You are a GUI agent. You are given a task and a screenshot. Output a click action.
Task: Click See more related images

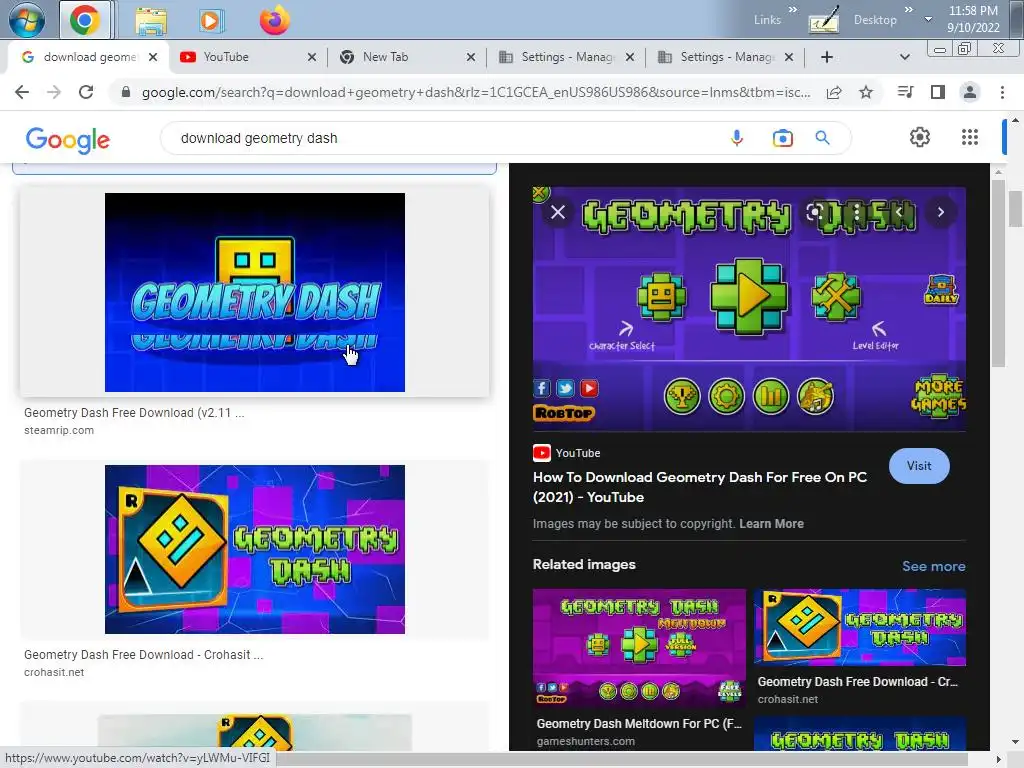(933, 566)
